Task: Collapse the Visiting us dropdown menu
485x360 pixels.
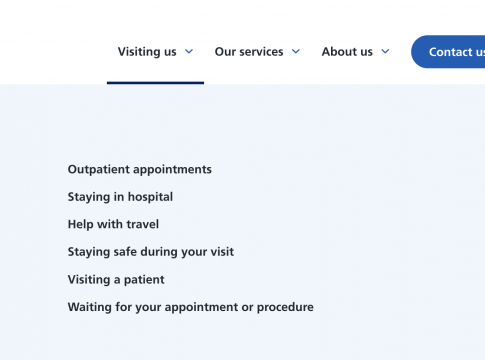Action: [155, 52]
